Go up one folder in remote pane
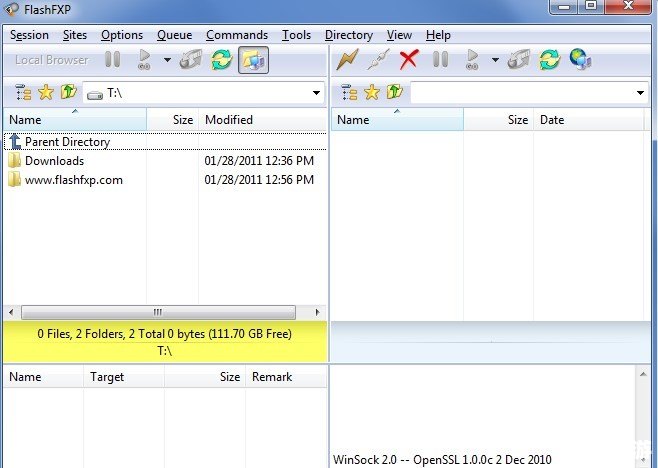The image size is (658, 468). (x=394, y=92)
